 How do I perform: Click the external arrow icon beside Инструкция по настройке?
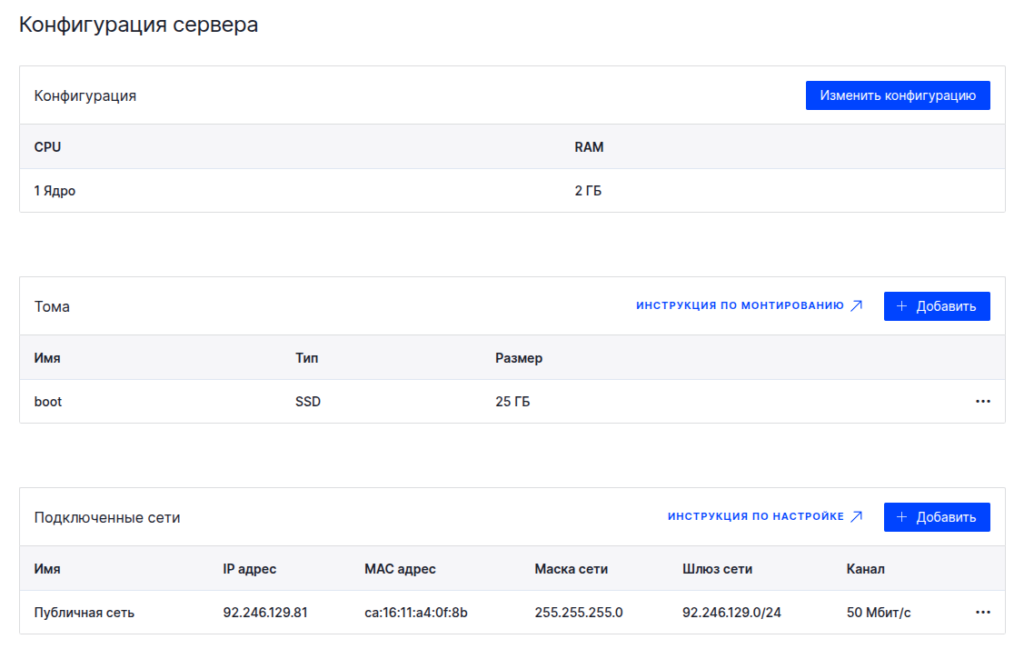856,517
